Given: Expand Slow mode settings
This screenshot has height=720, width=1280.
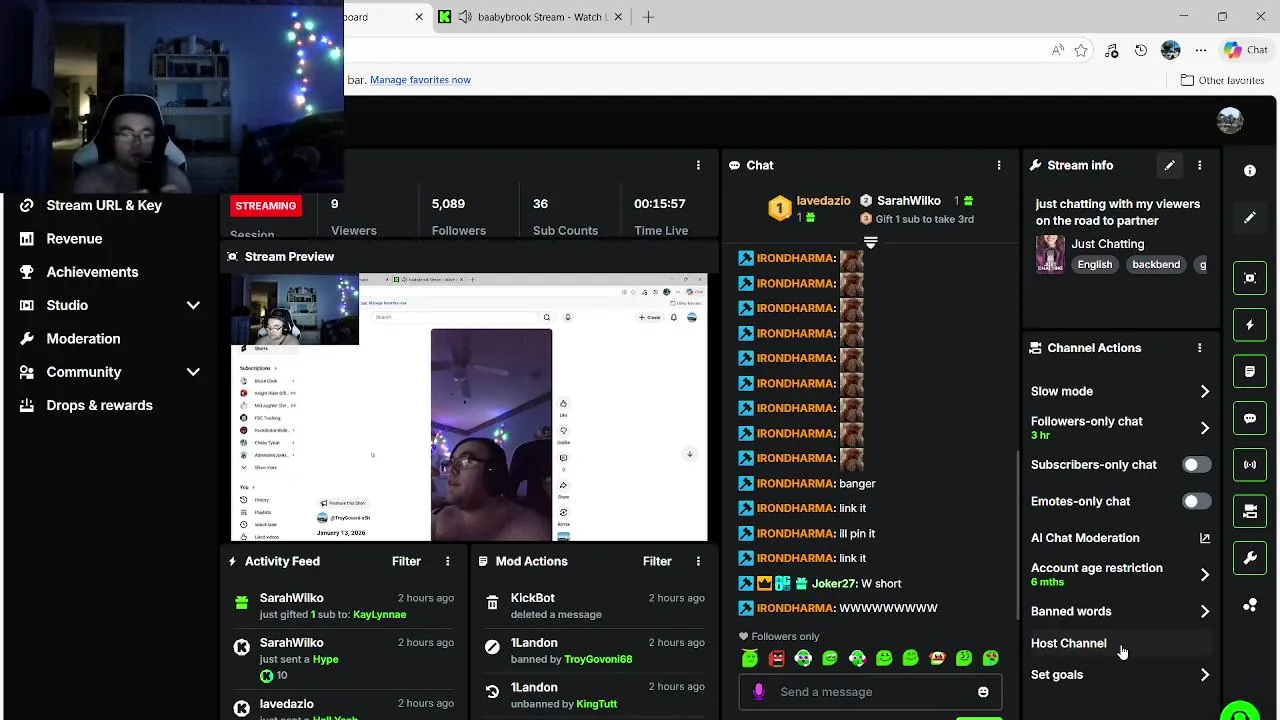Looking at the screenshot, I should pyautogui.click(x=1205, y=392).
